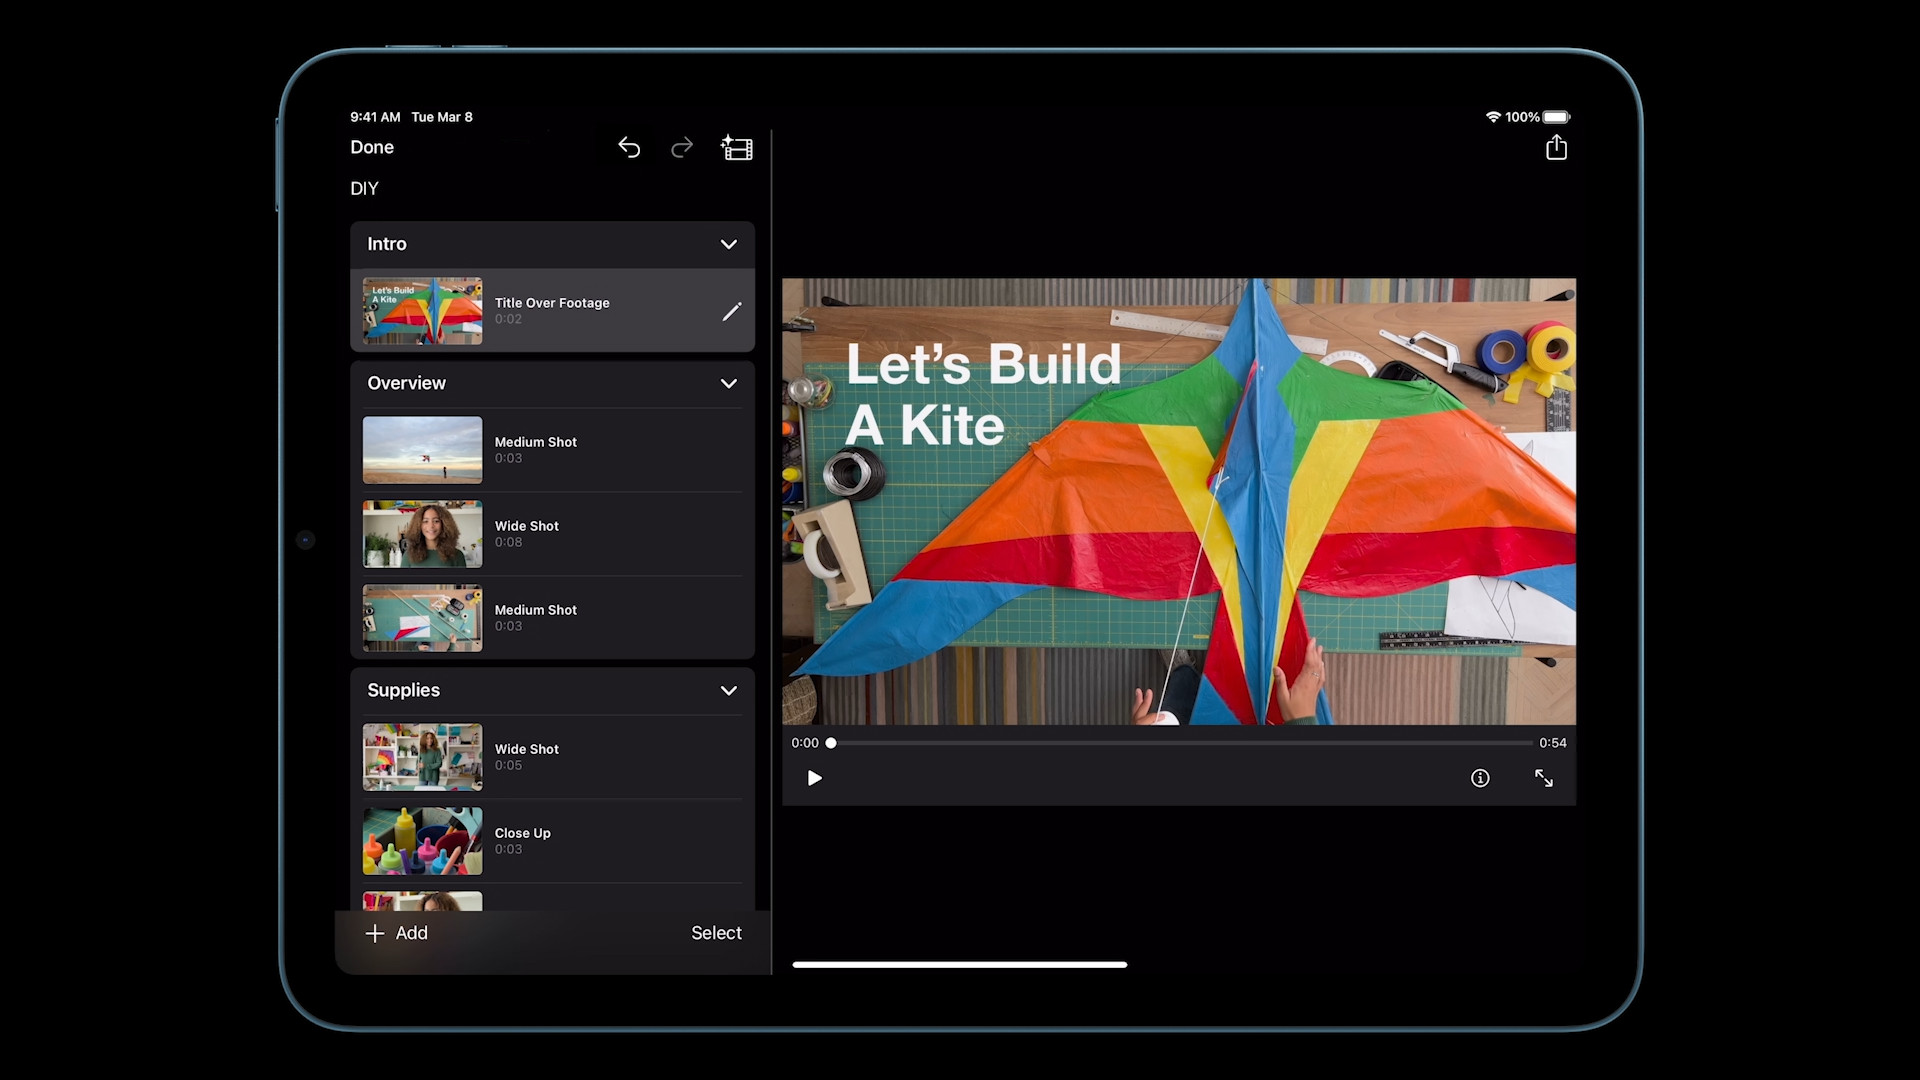This screenshot has width=1920, height=1080.
Task: Enter fullscreen with the expand arrows icon
Action: click(x=1544, y=778)
